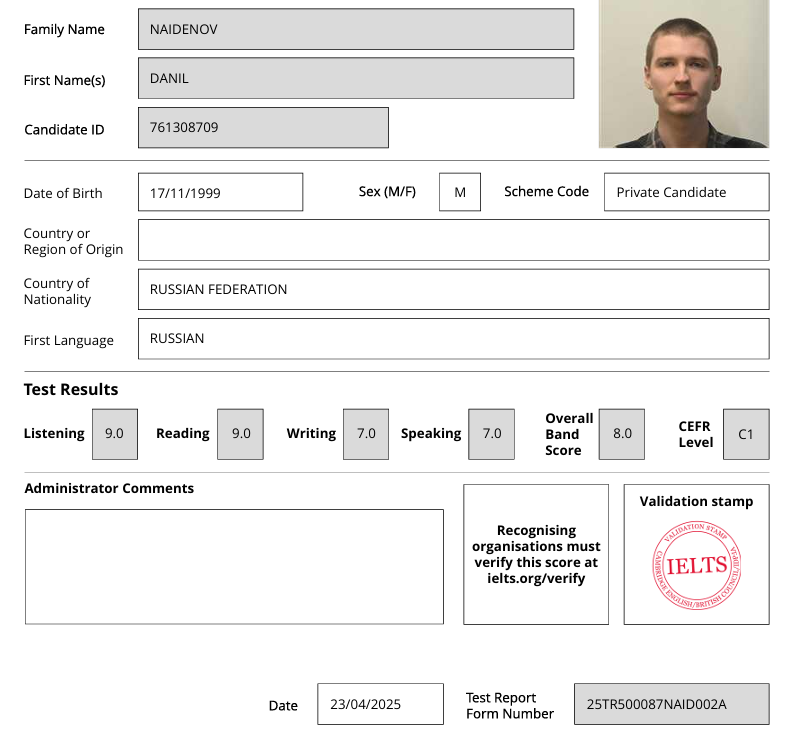Click the Overall Band Score box
The image size is (790, 743).
[622, 434]
